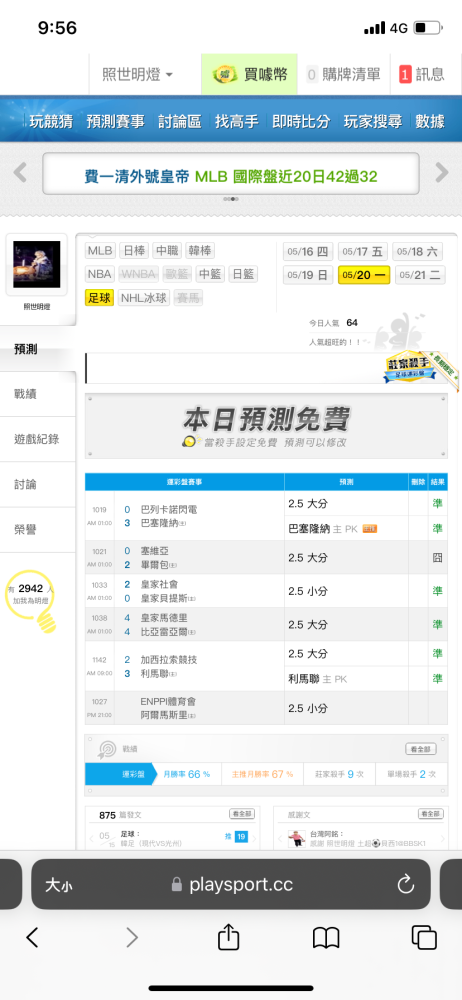Select the 日籃 league filter
This screenshot has height=1000, width=462.
(242, 274)
